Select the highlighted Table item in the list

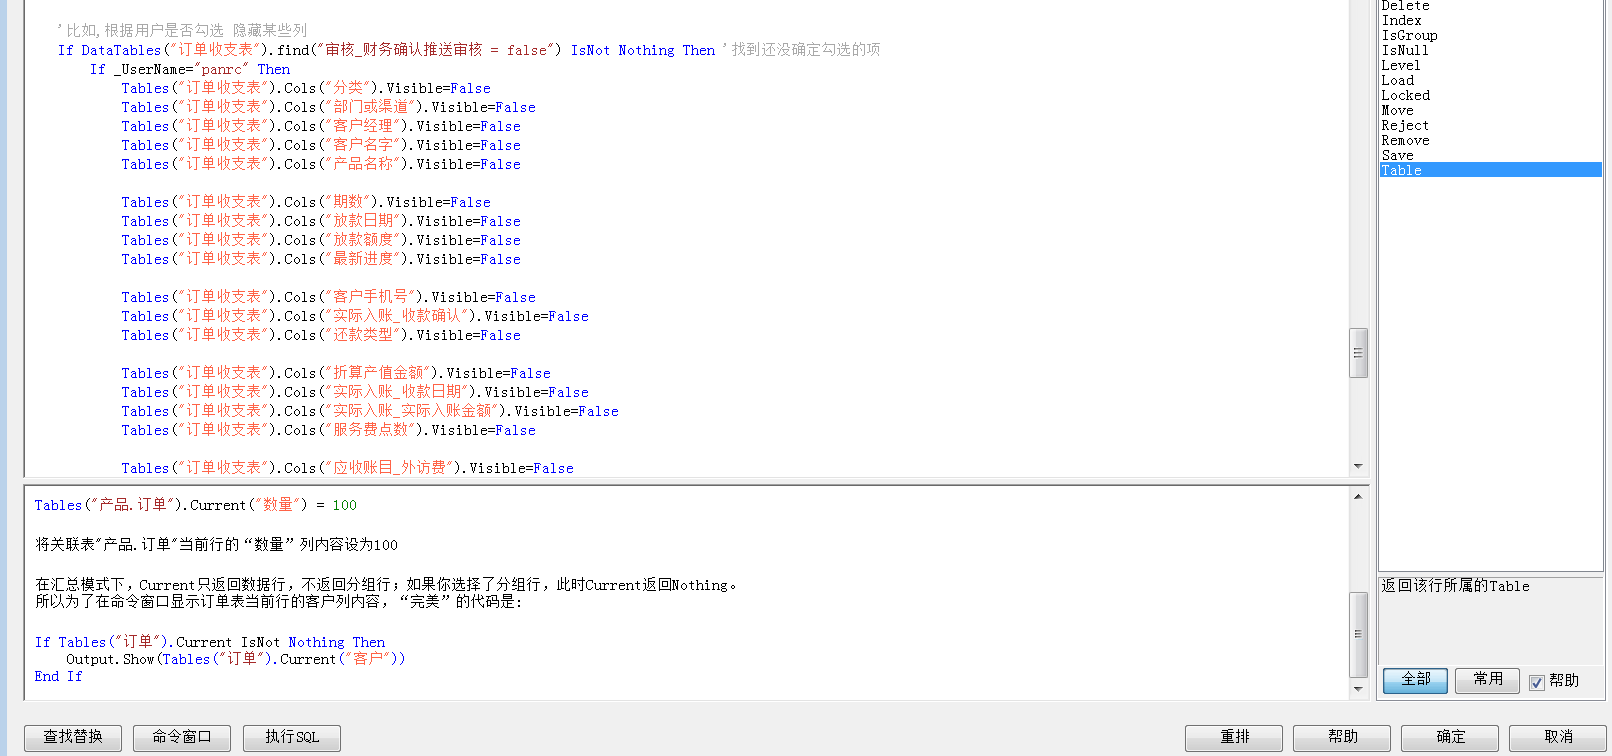point(1401,170)
